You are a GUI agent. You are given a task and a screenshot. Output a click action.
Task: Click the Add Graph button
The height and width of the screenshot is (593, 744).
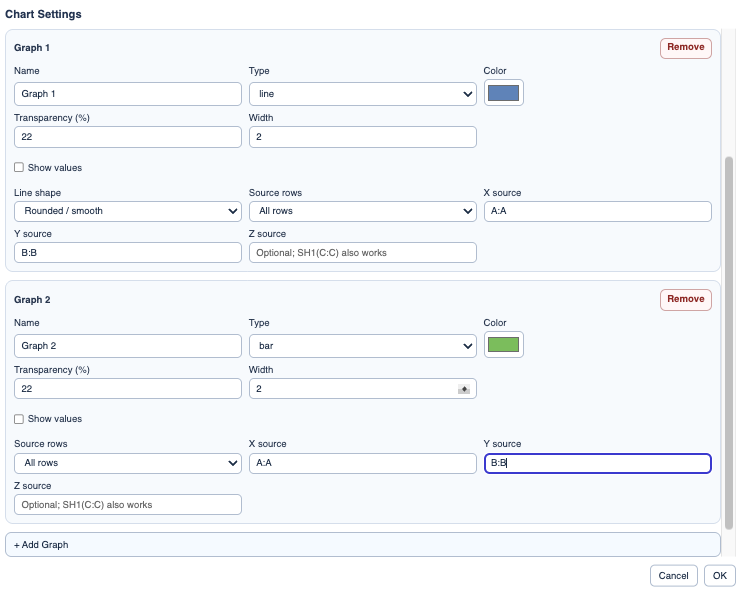(363, 544)
